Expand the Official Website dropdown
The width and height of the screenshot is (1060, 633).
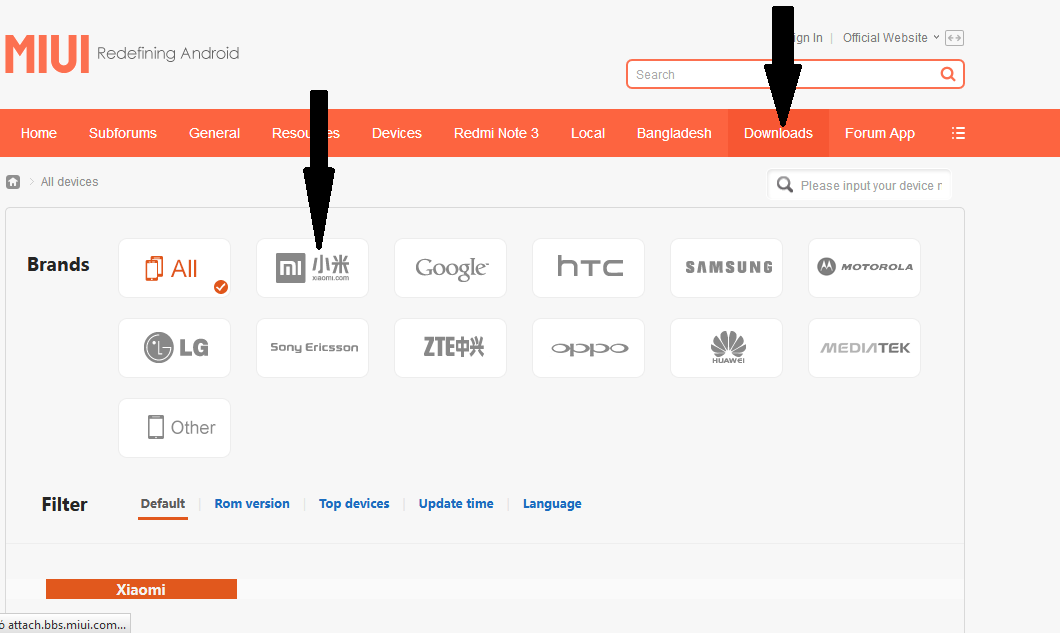coord(890,38)
